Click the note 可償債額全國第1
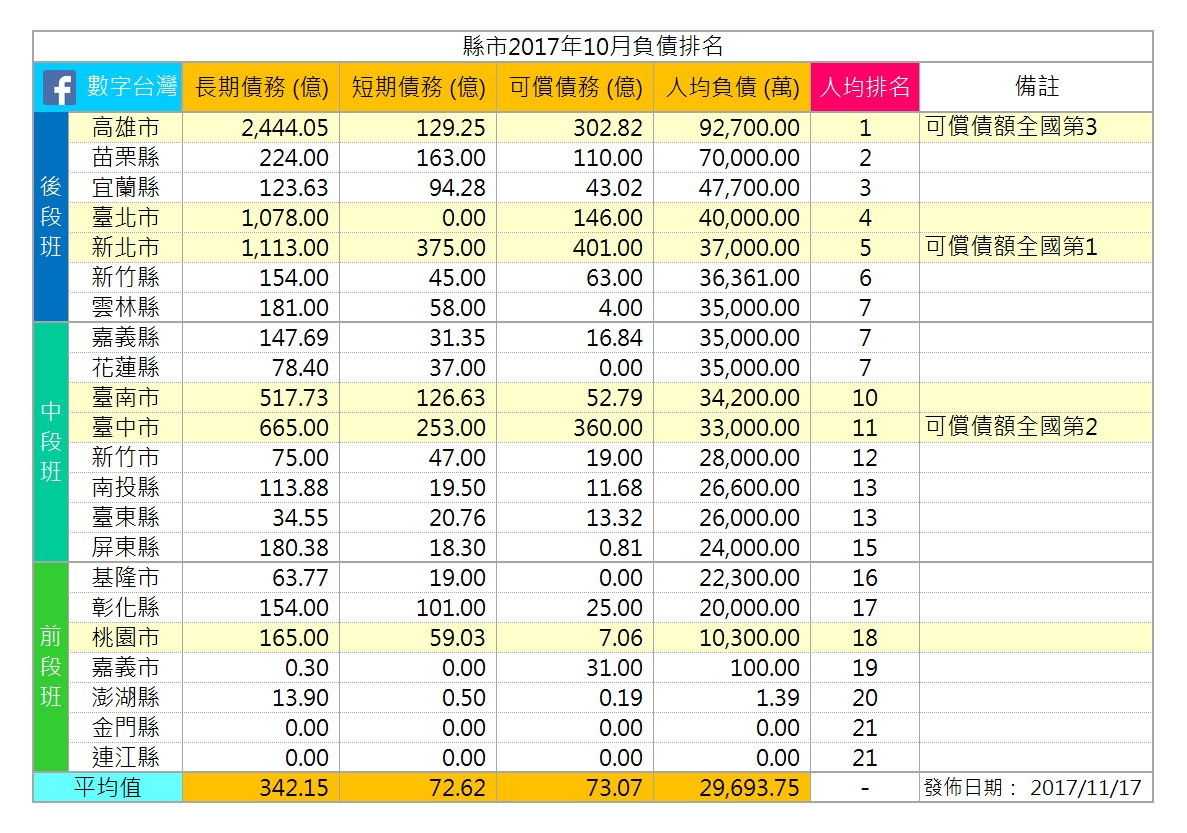This screenshot has height=833, width=1187. click(x=1011, y=247)
